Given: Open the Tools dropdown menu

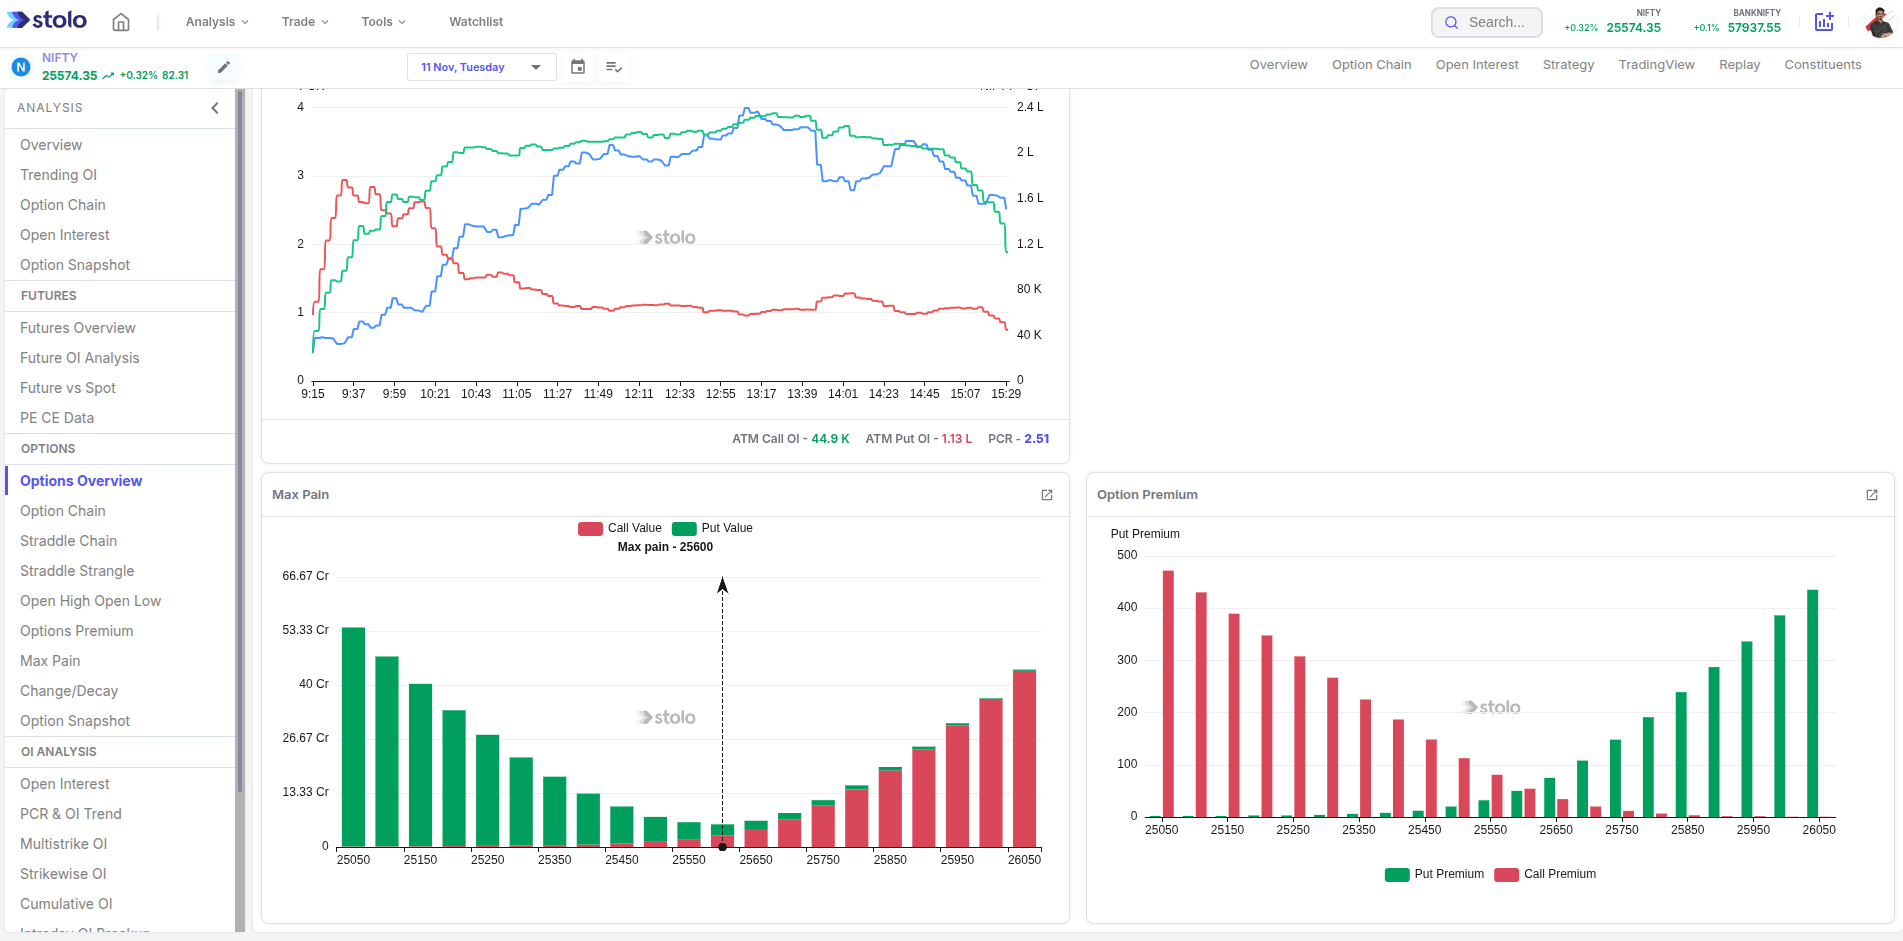Looking at the screenshot, I should pyautogui.click(x=382, y=21).
